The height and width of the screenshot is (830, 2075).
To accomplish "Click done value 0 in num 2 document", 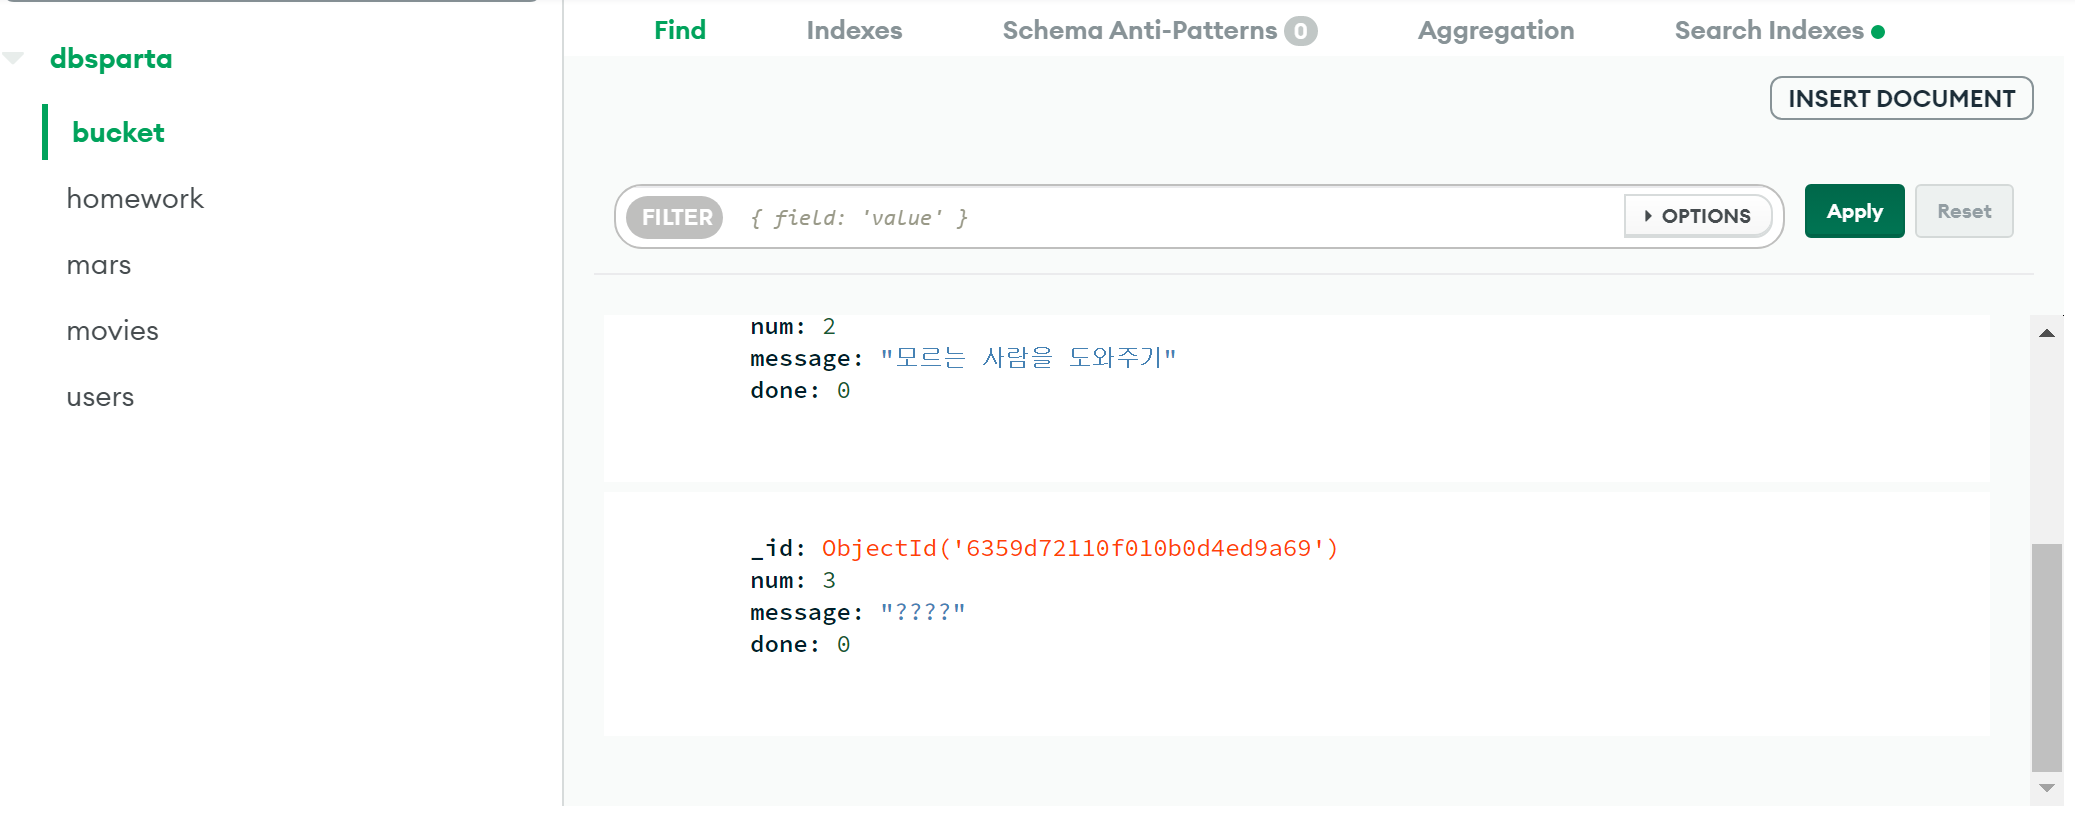I will click(x=843, y=390).
